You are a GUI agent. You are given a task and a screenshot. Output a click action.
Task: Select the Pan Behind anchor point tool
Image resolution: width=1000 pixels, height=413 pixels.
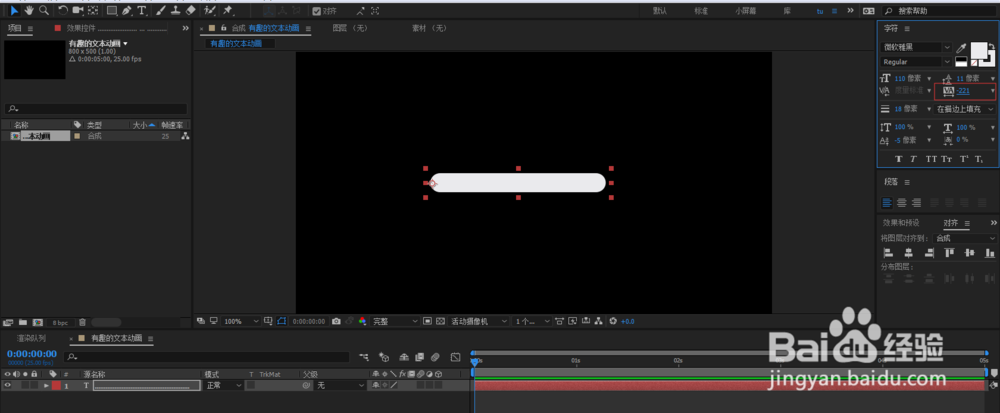point(93,10)
